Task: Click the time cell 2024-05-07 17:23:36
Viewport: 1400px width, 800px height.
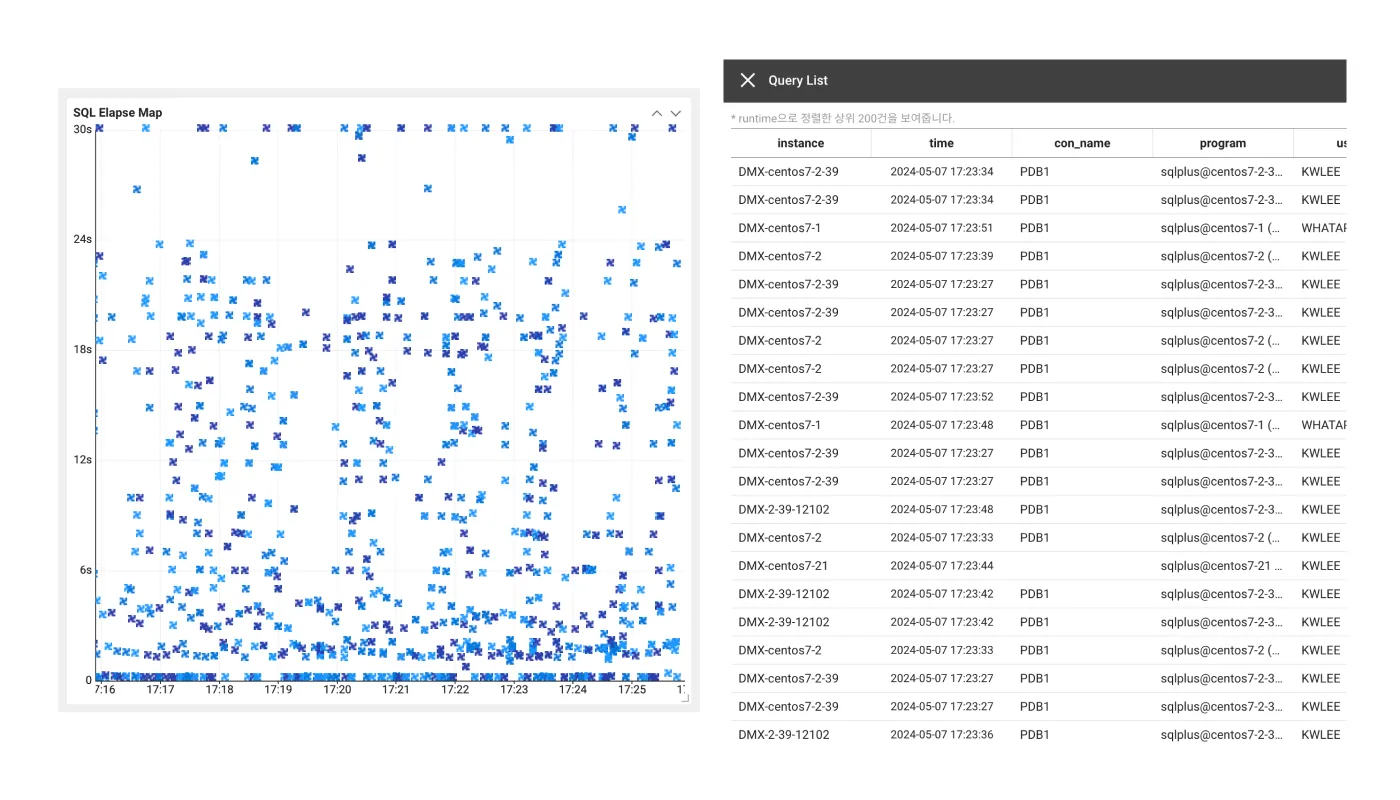Action: point(942,735)
